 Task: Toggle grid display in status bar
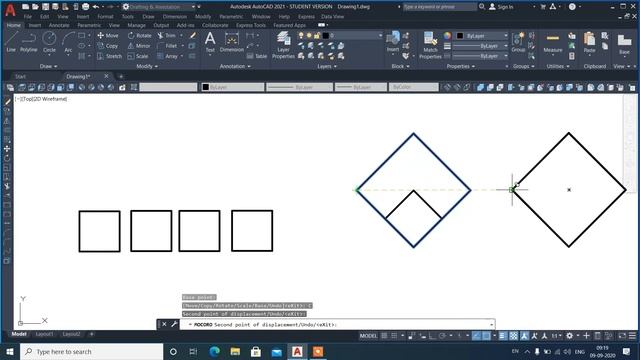pos(384,336)
